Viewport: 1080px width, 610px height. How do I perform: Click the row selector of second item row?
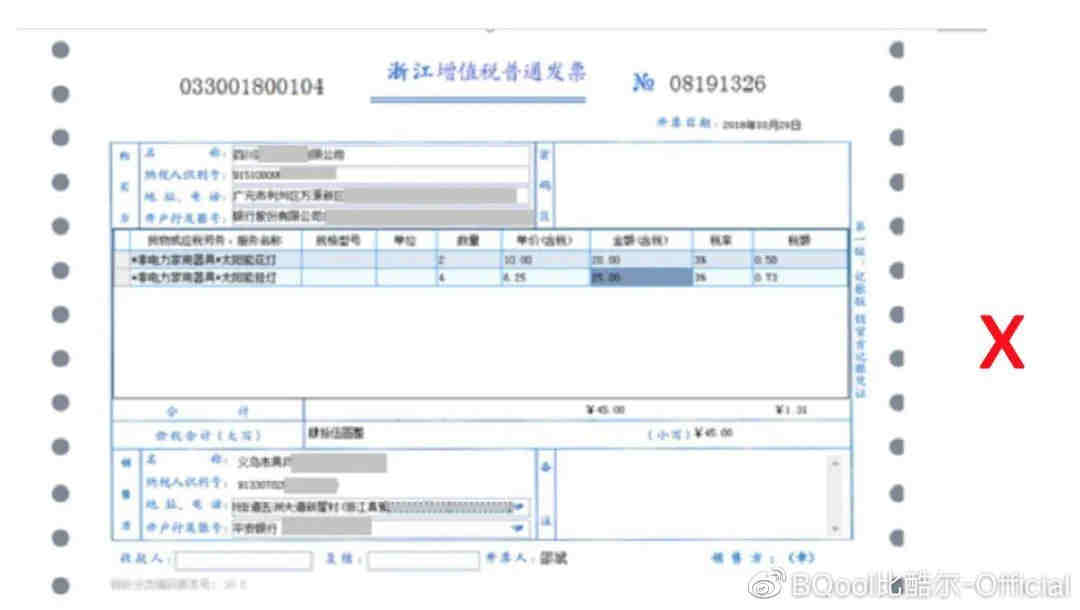click(x=122, y=277)
